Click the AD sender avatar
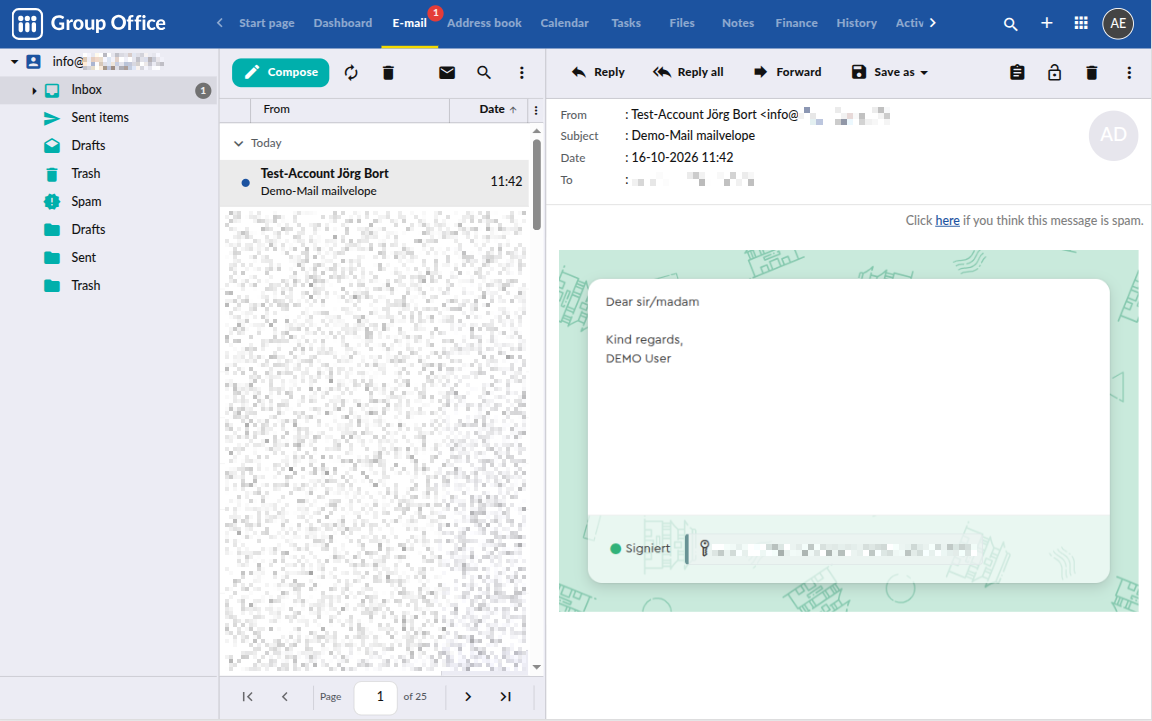The width and height of the screenshot is (1152, 721). coord(1113,135)
